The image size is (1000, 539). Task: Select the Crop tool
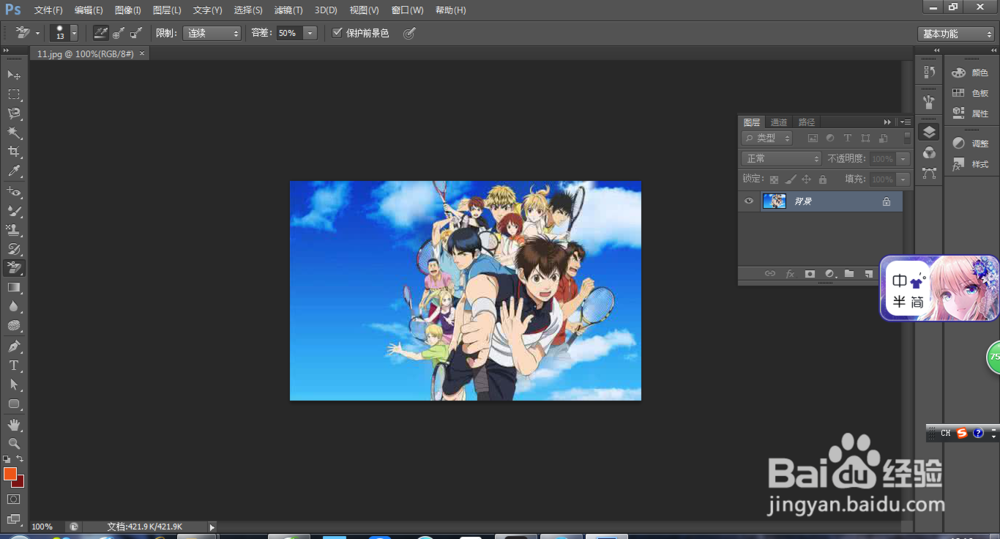pyautogui.click(x=13, y=152)
